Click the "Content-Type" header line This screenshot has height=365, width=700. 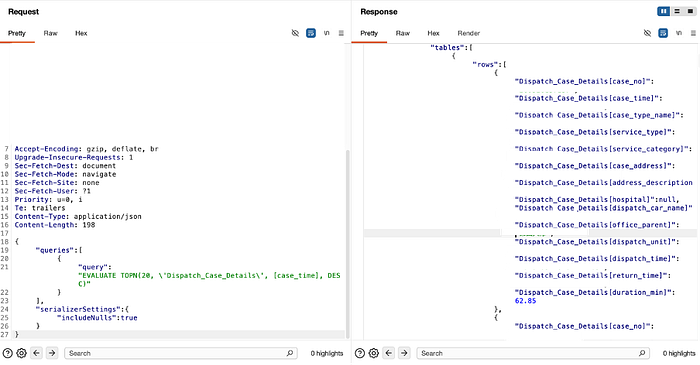click(78, 216)
